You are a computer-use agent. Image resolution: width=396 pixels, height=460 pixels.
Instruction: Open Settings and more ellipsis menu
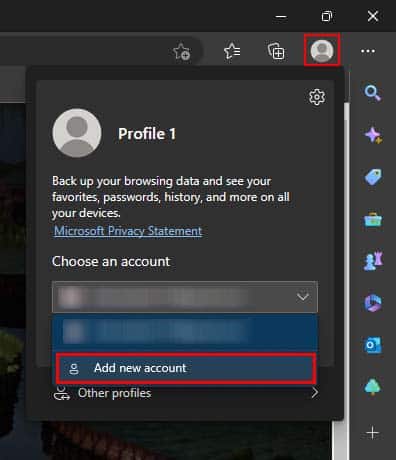[x=368, y=51]
